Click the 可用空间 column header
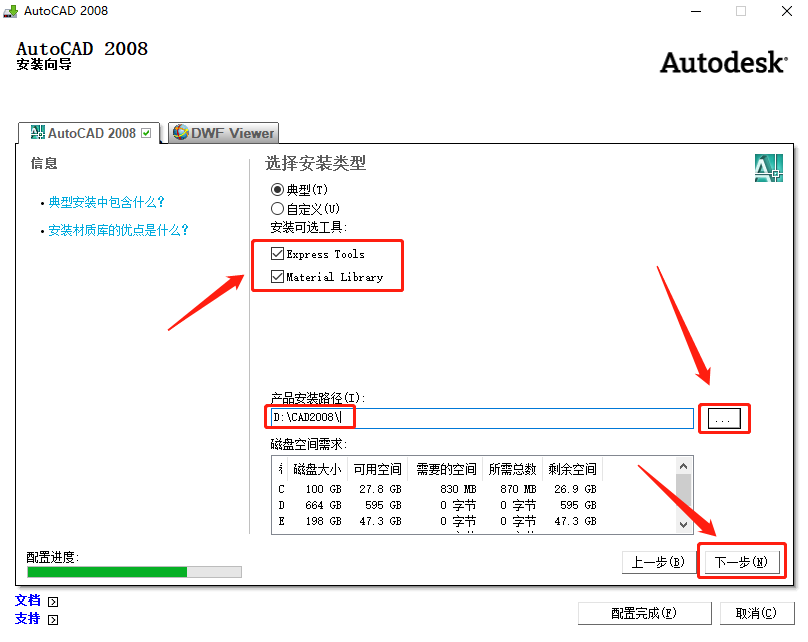This screenshot has width=808, height=642. point(377,469)
